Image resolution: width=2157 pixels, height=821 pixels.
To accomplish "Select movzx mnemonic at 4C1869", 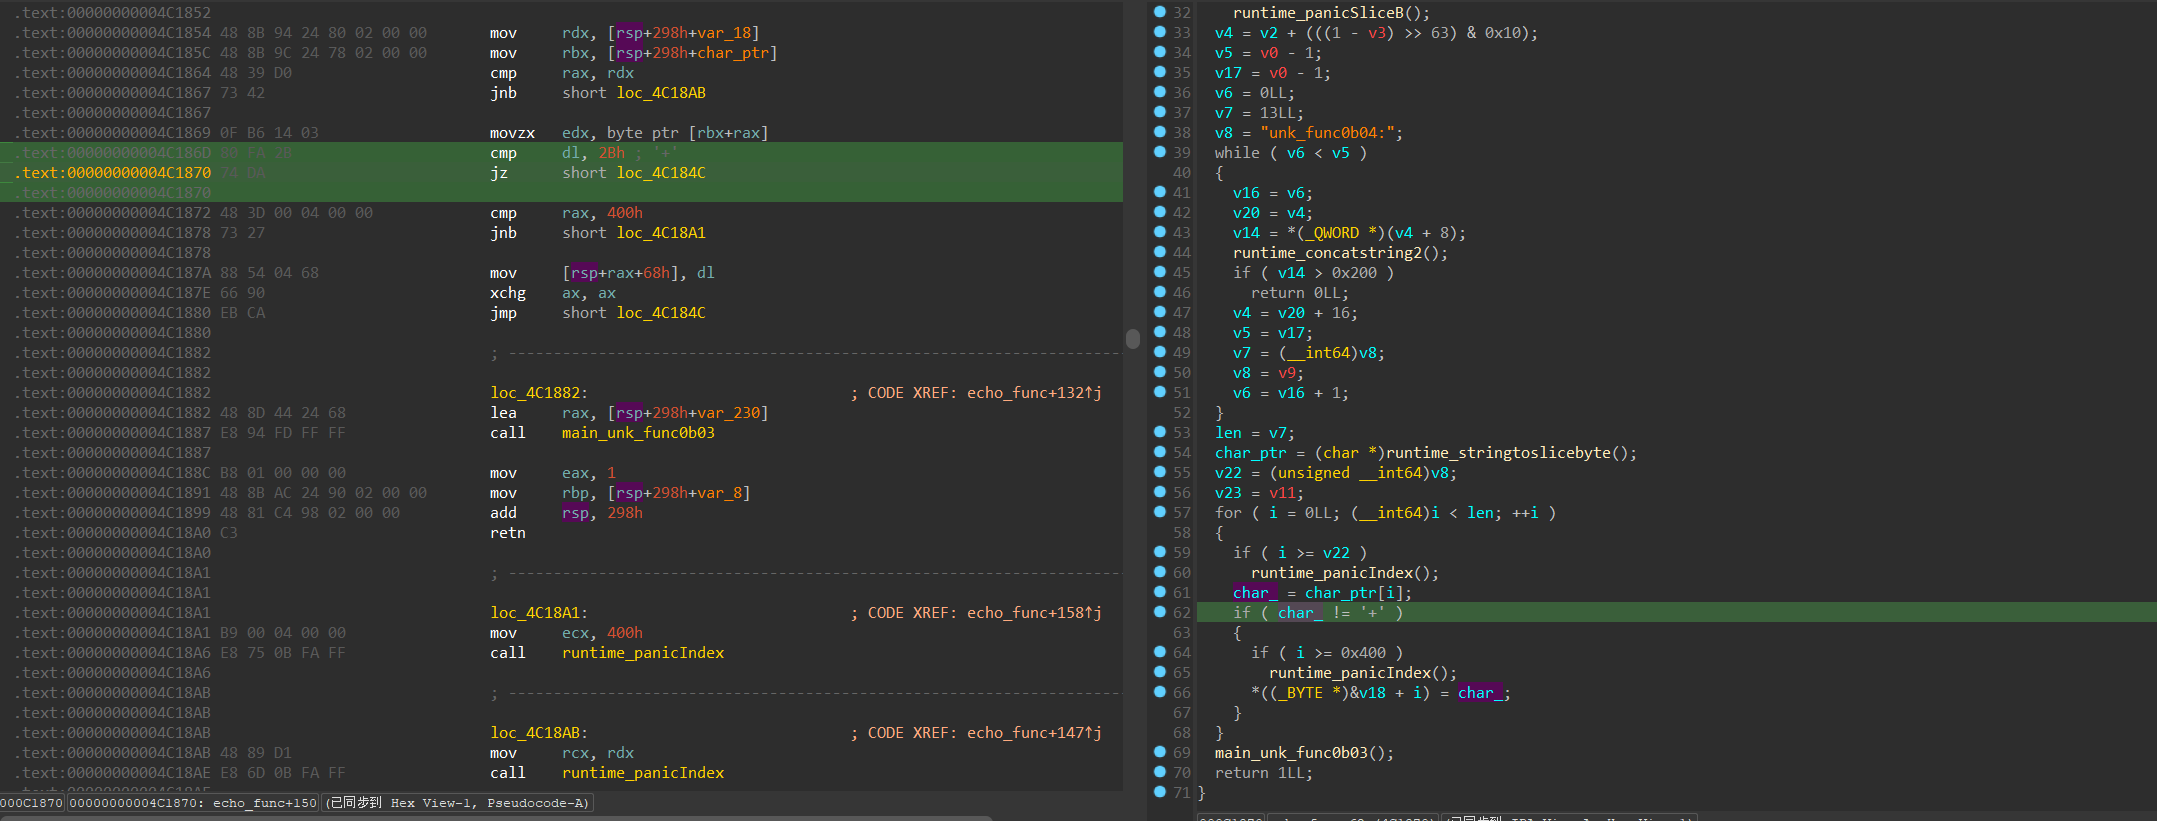I will 512,133.
